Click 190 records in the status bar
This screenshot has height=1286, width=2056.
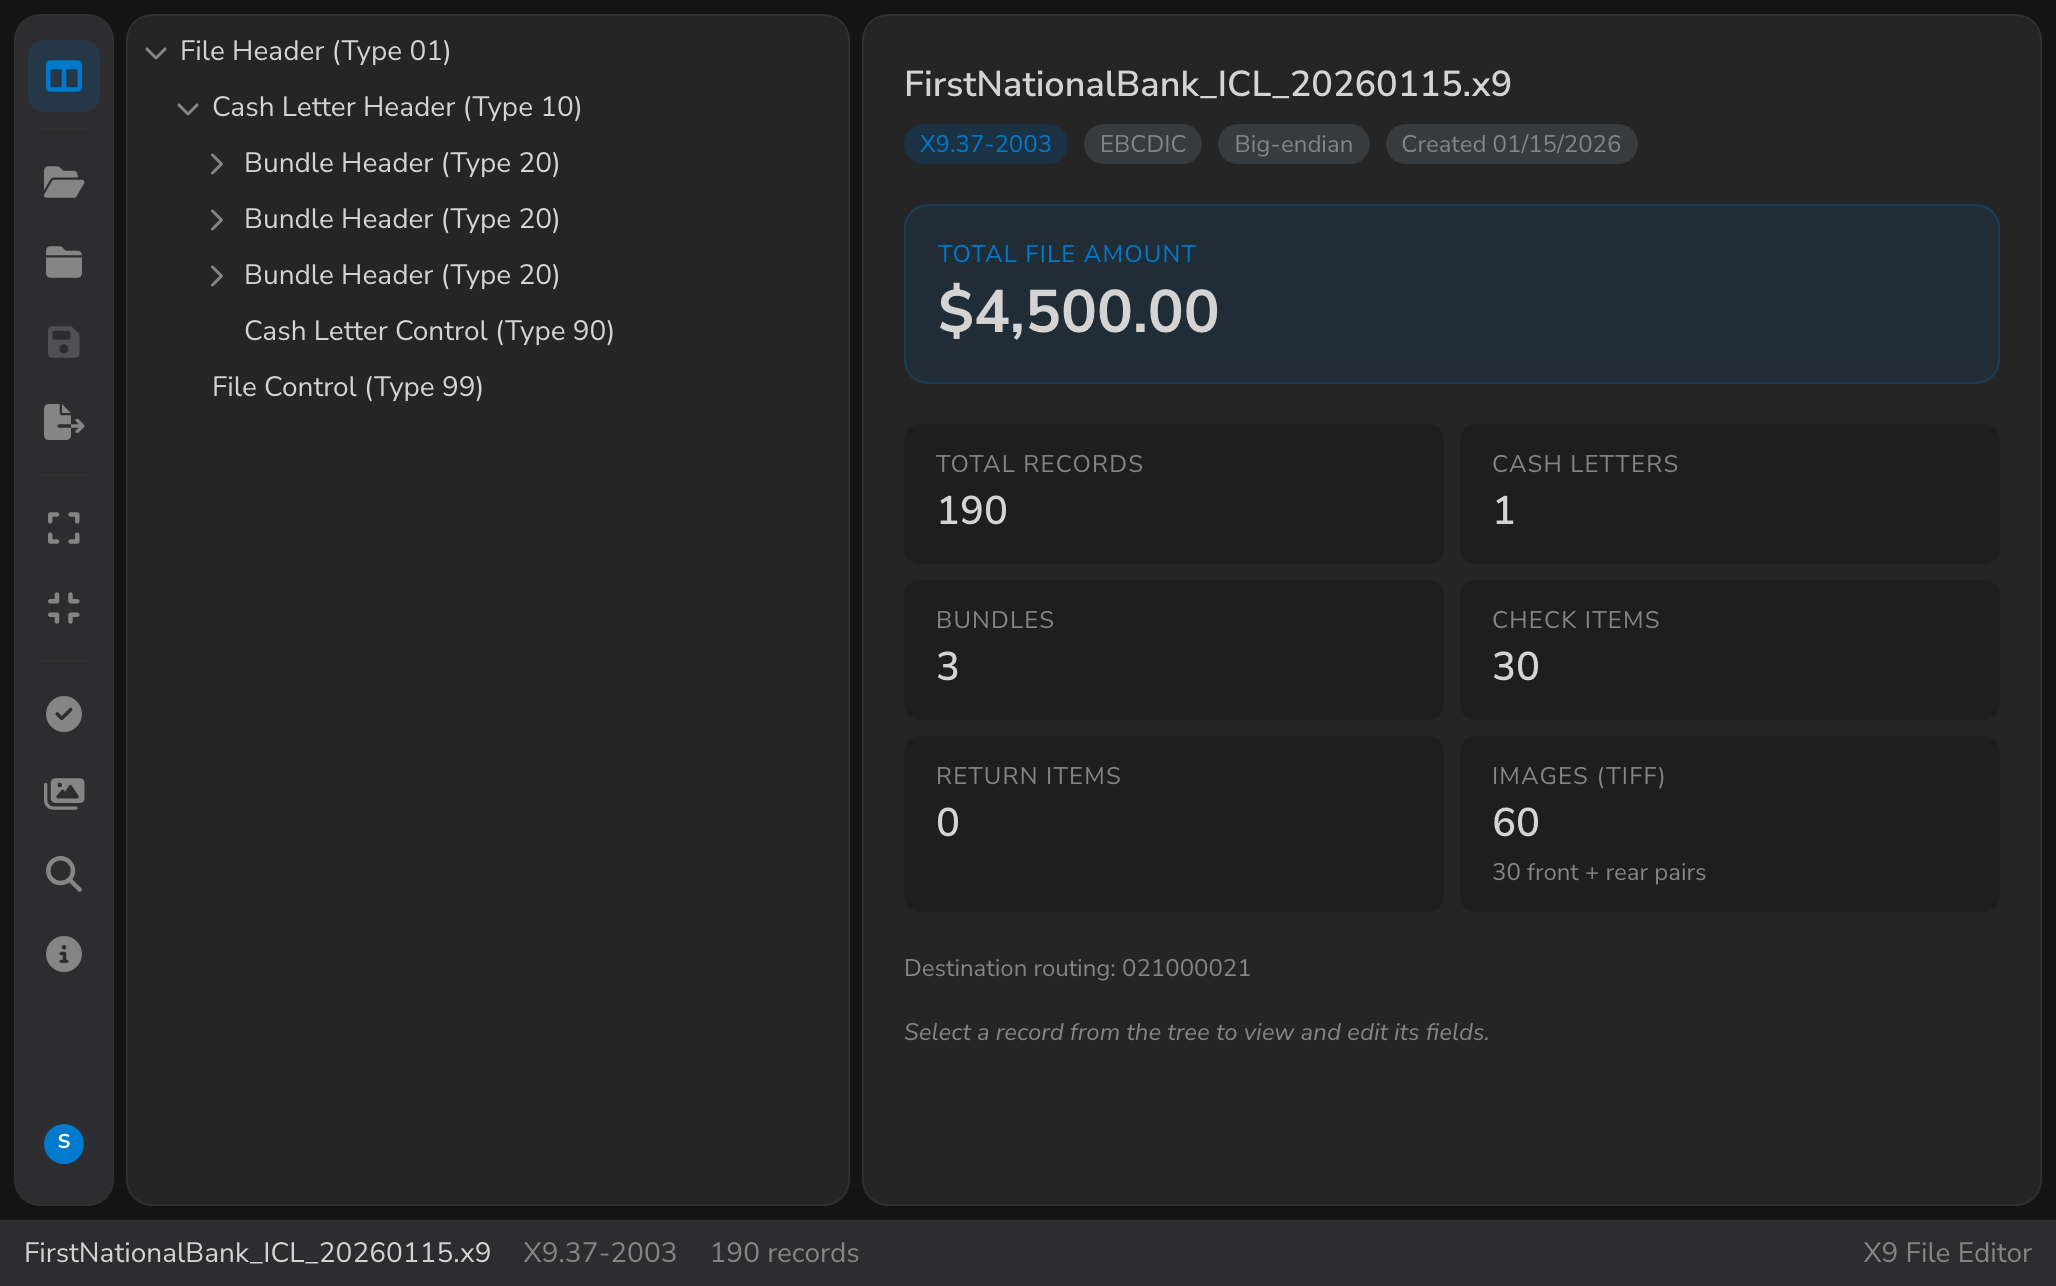(785, 1253)
